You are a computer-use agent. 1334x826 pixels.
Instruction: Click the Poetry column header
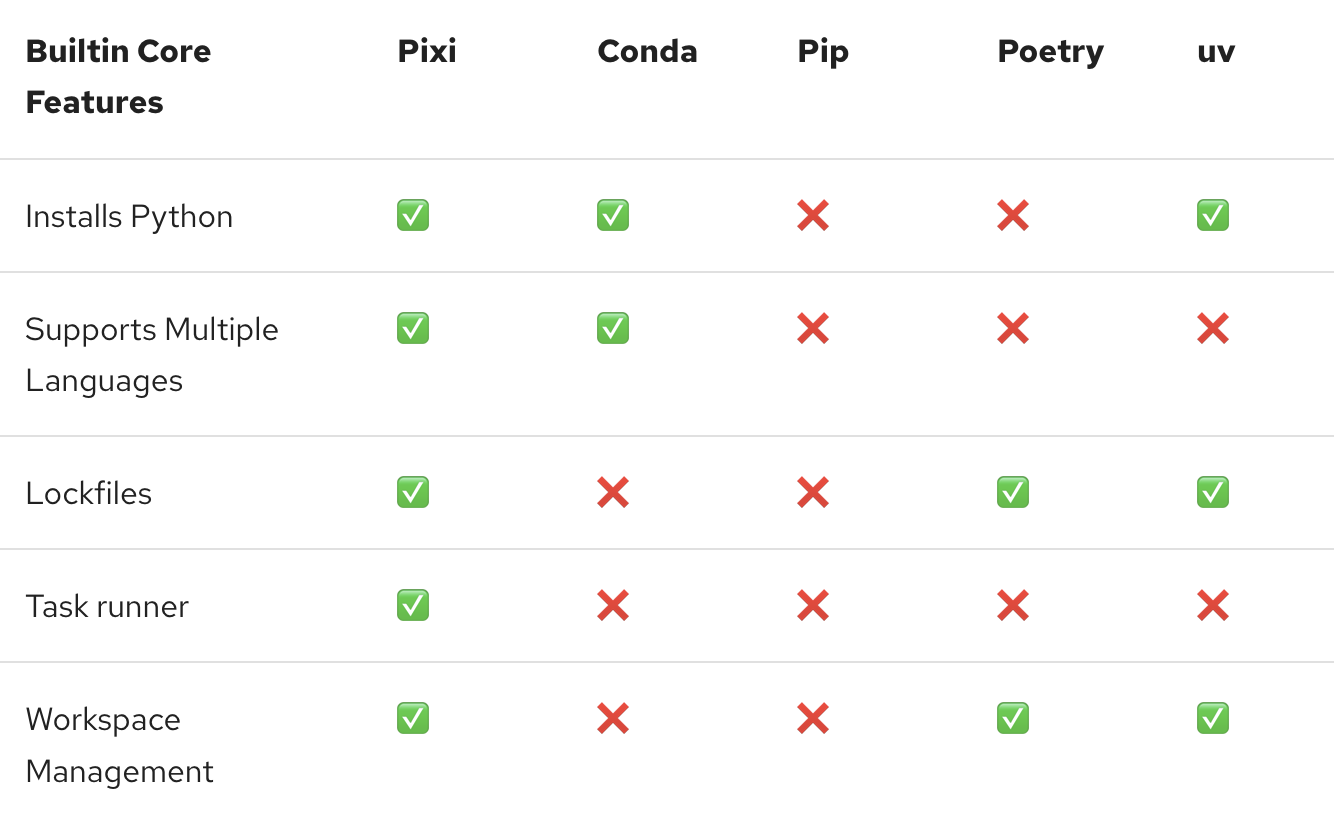coord(1050,51)
